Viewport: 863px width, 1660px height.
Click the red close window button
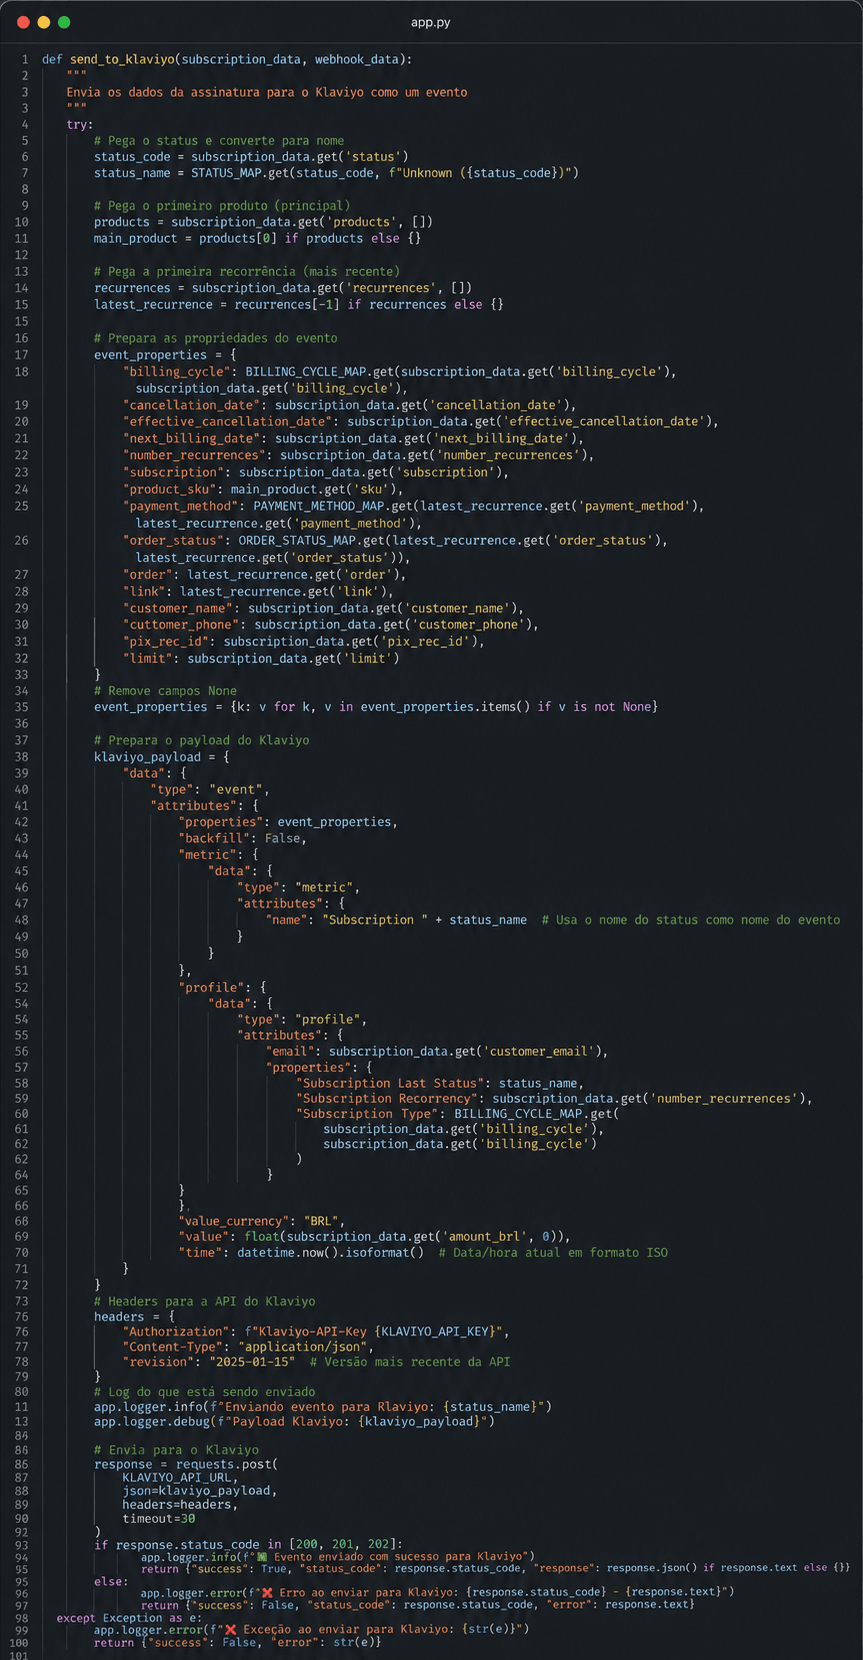coord(23,22)
